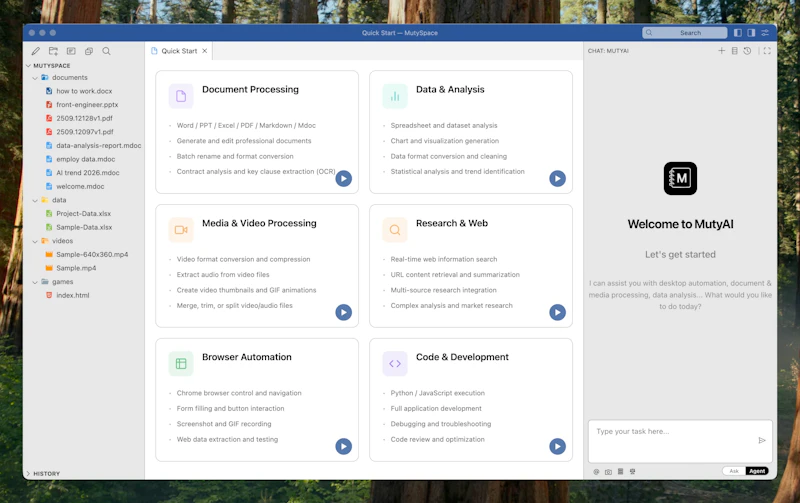Open the settings sliders icon in title bar
This screenshot has width=800, height=503.
point(765,33)
